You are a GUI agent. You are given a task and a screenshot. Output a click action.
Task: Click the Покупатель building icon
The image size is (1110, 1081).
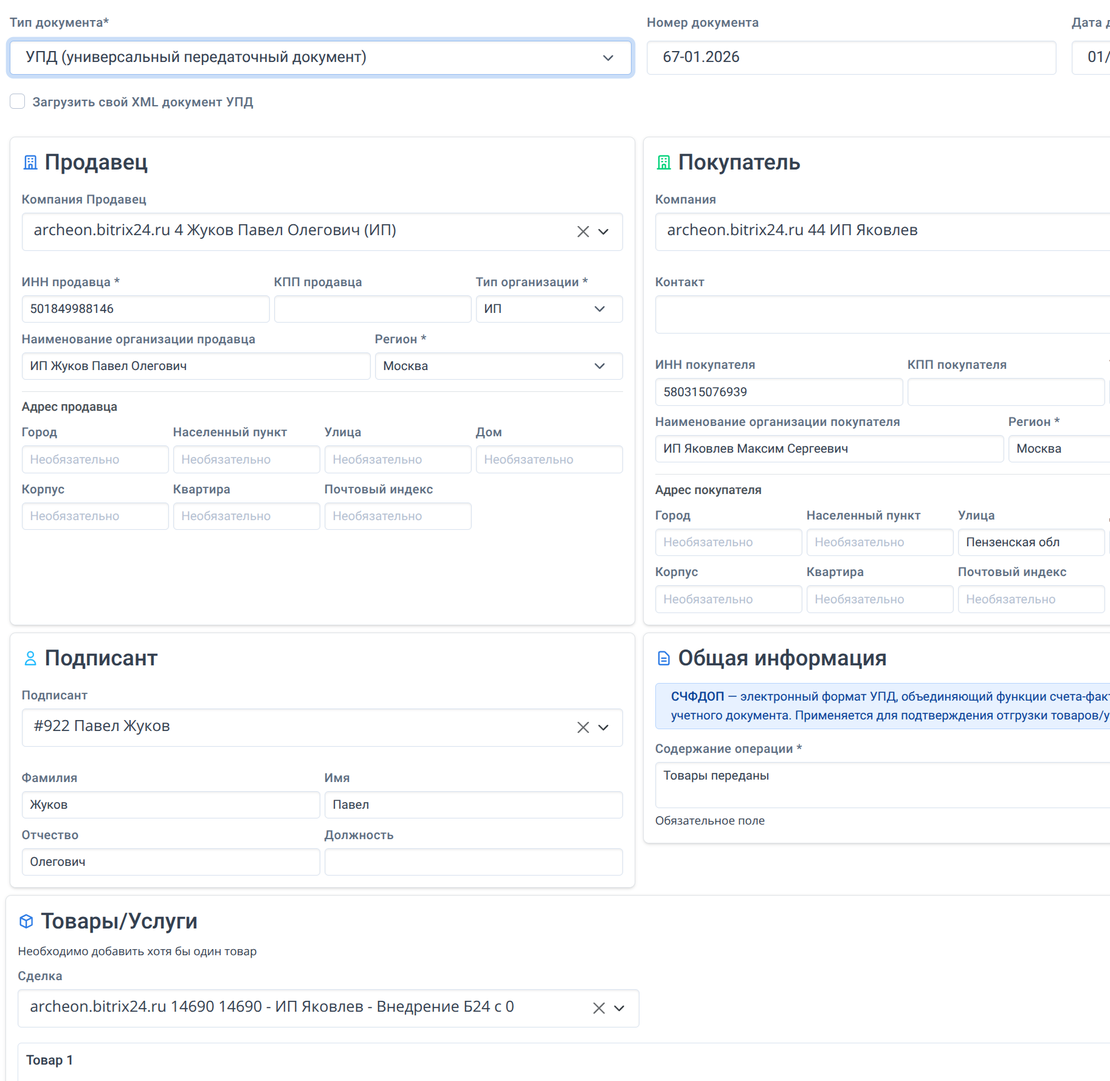point(664,162)
